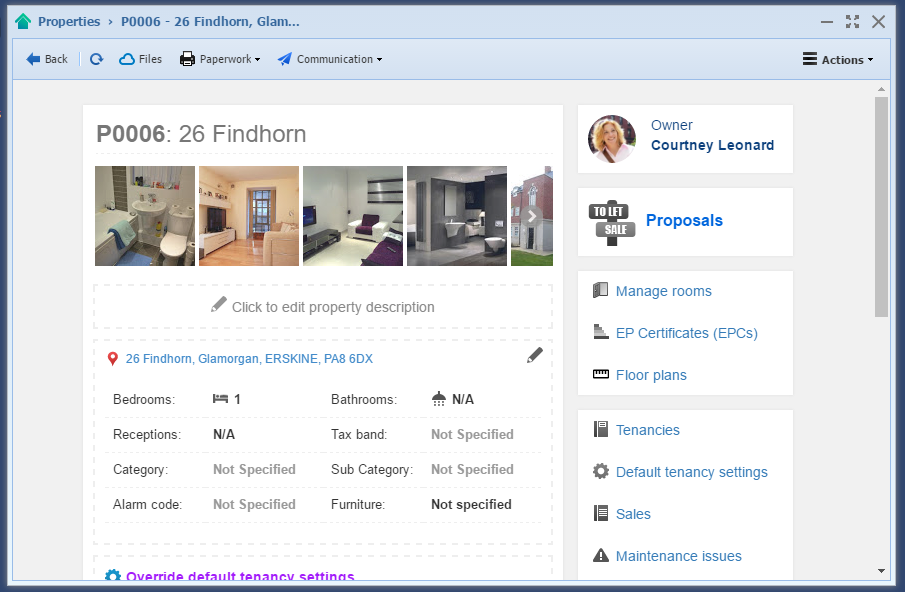The image size is (905, 592).
Task: Click the owner's avatar photo
Action: pos(612,139)
